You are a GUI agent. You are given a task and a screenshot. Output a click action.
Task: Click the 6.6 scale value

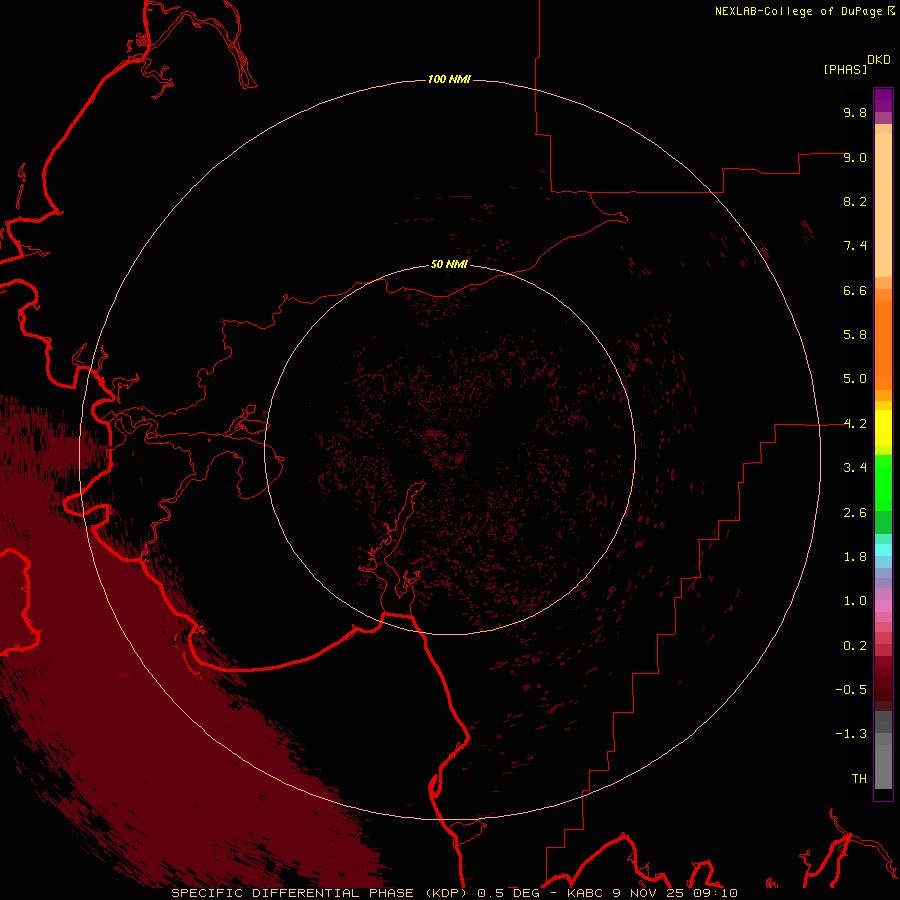[x=855, y=290]
